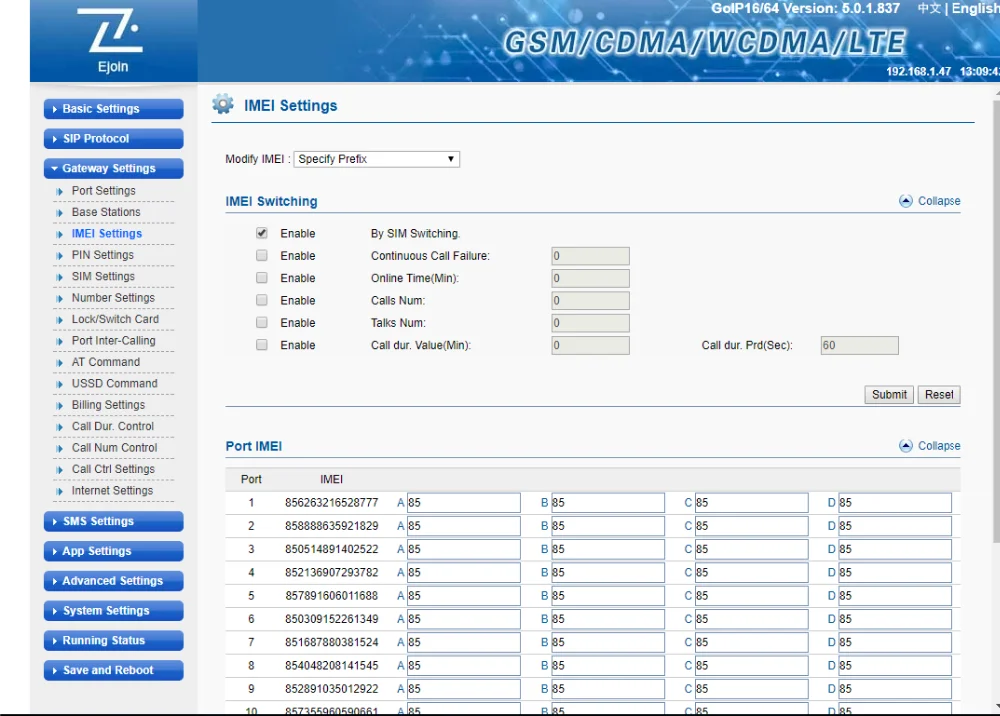Screen dimensions: 1000x716
Task: Enable the Continuous Call Failure checkbox
Action: (x=262, y=256)
